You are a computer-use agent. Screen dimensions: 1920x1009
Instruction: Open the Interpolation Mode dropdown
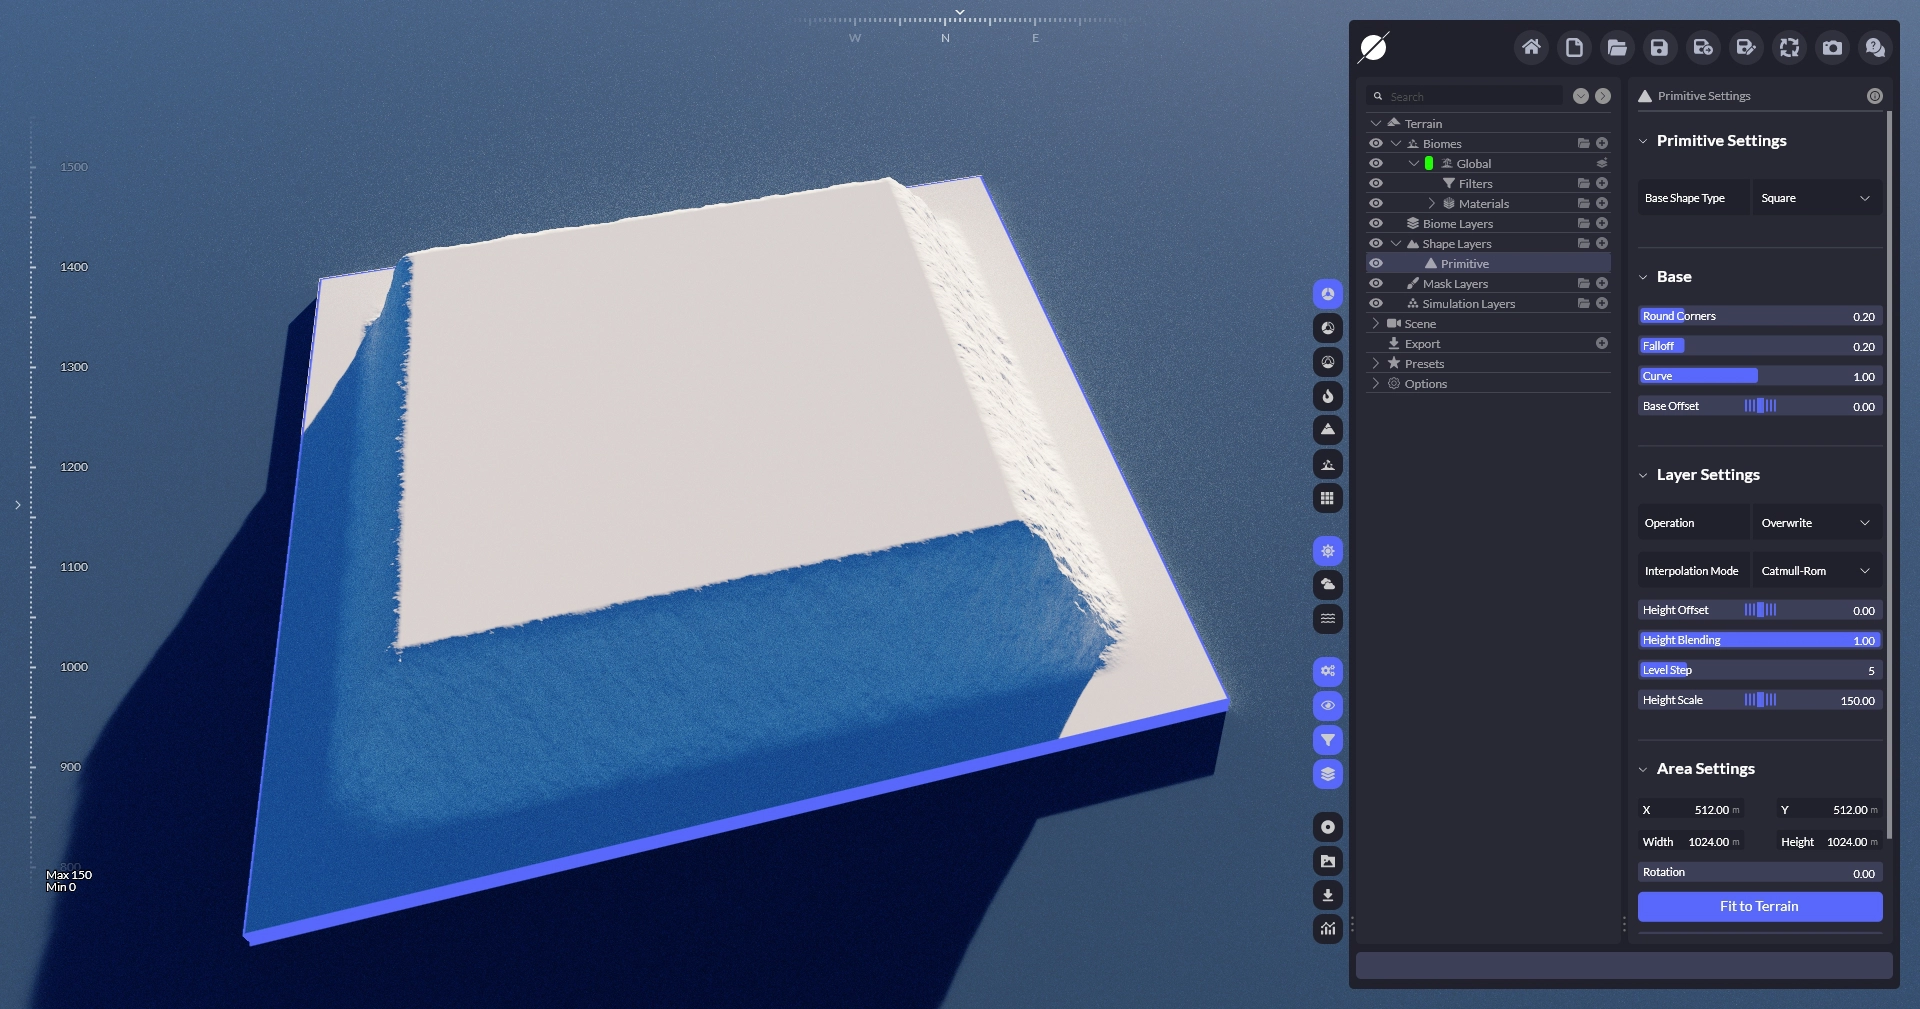coord(1816,571)
